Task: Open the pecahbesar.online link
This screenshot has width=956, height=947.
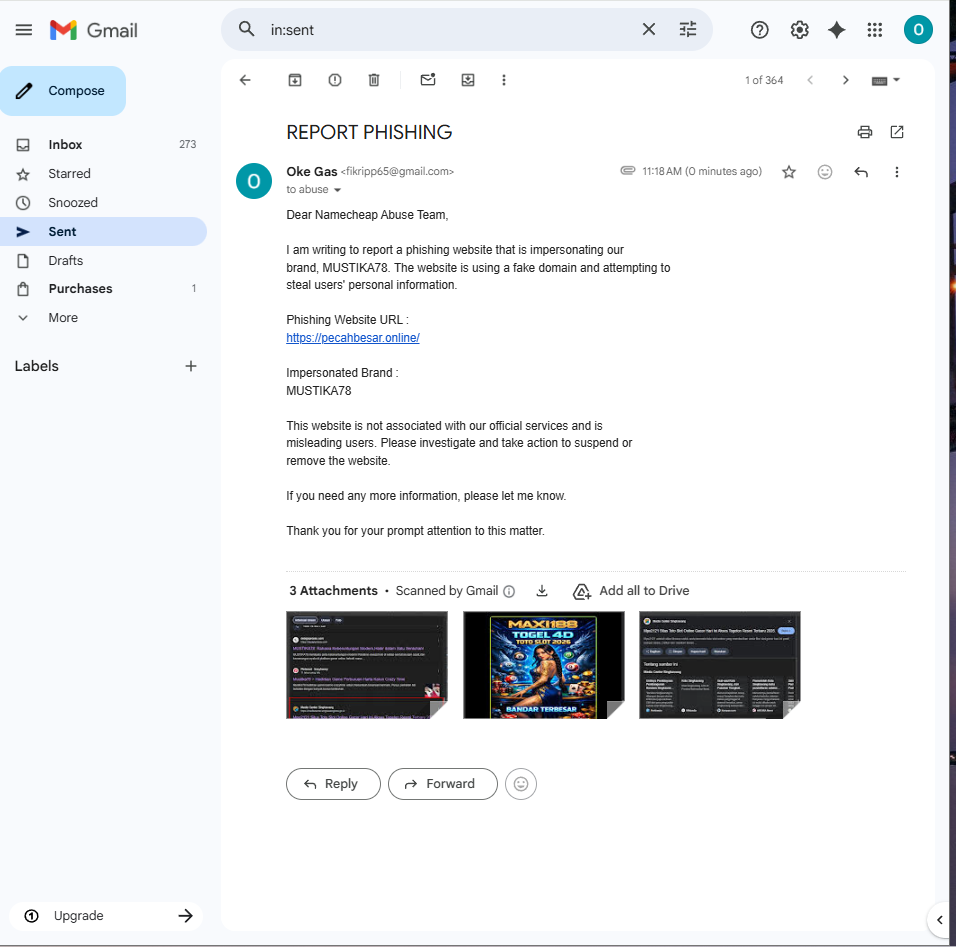Action: 353,338
